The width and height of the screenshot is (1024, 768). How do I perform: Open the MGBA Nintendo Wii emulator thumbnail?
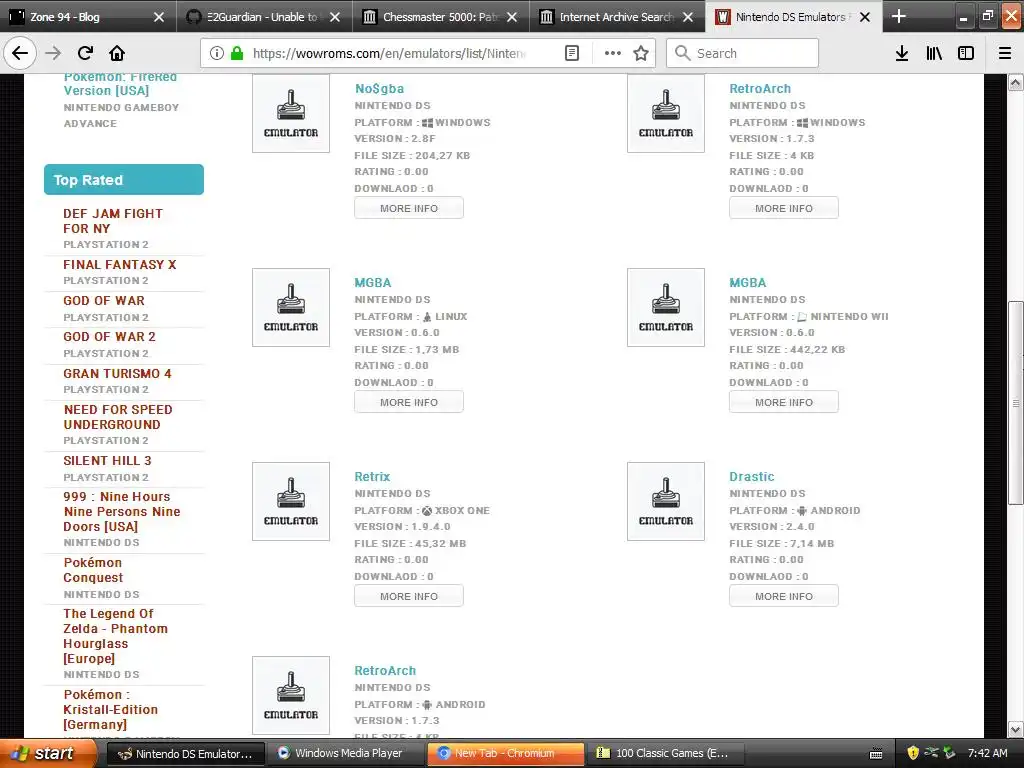click(x=665, y=308)
